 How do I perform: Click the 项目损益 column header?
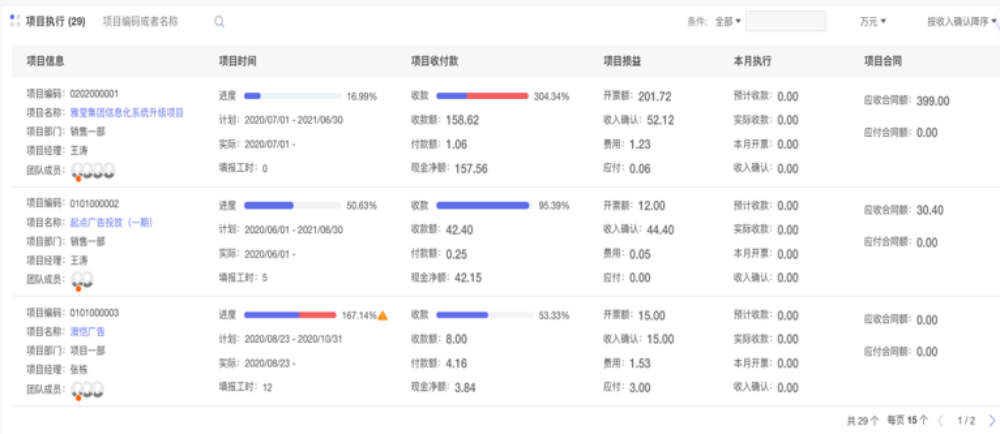624,60
